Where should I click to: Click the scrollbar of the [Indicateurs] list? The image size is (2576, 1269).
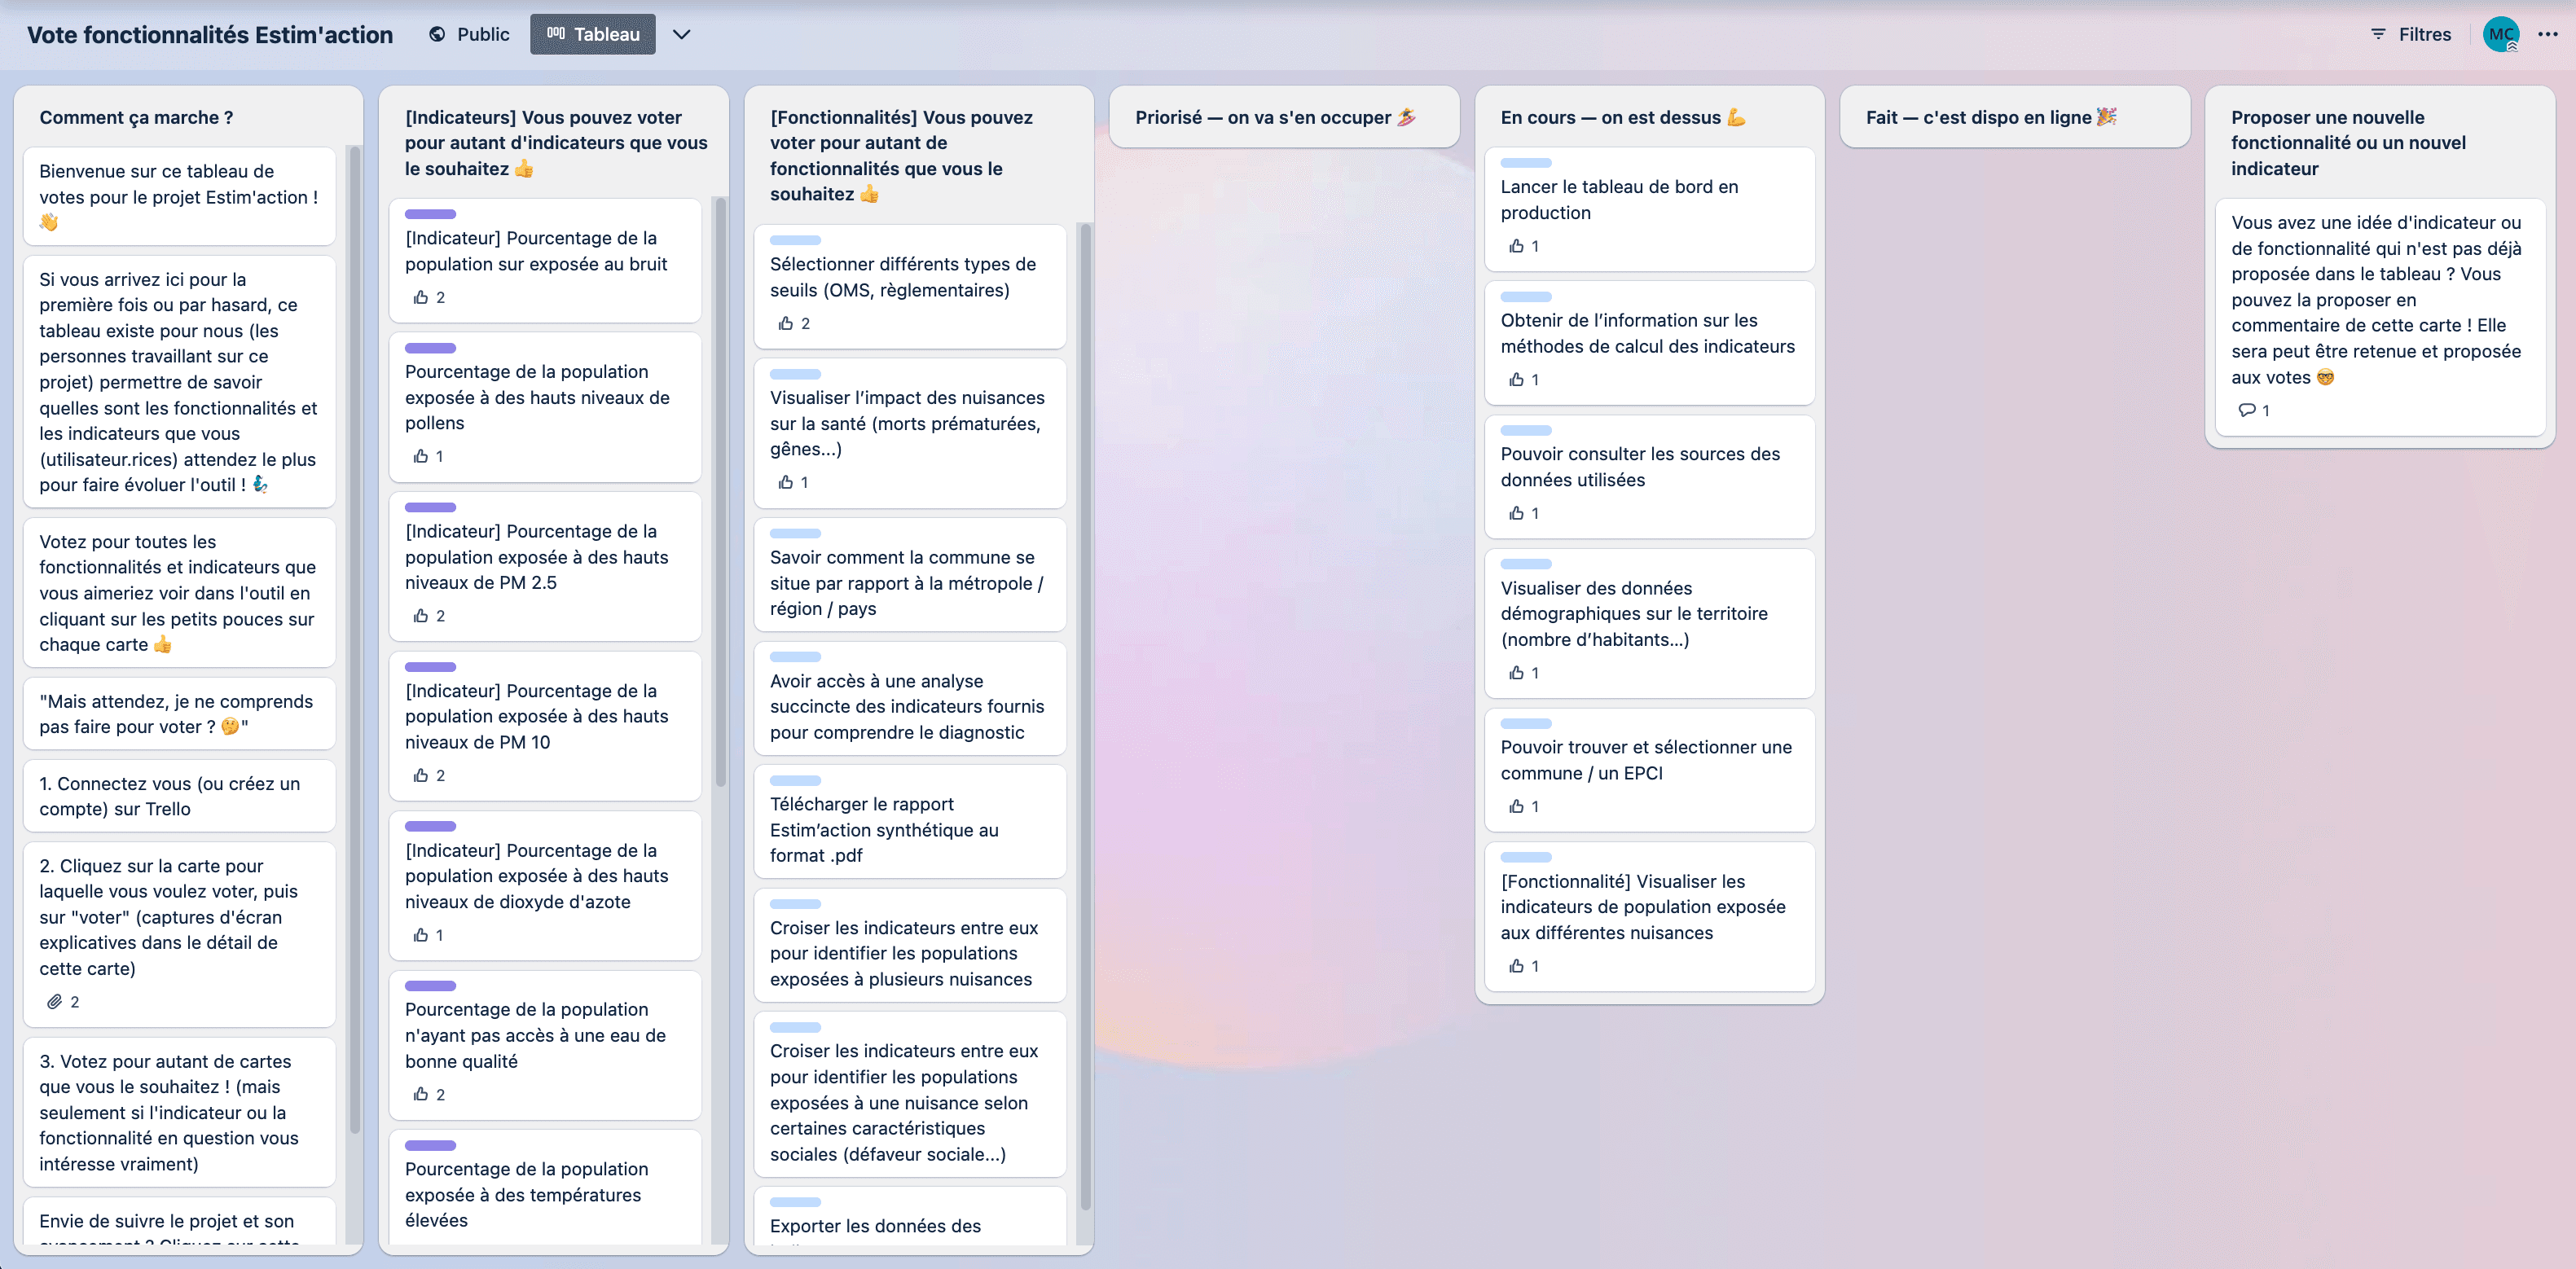[x=720, y=492]
